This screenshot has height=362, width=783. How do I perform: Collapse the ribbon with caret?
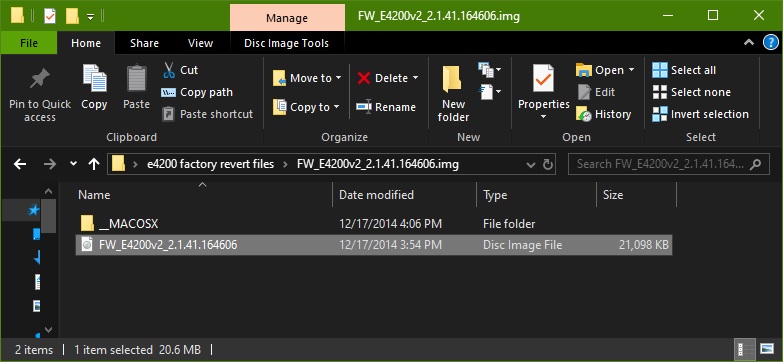pos(749,42)
